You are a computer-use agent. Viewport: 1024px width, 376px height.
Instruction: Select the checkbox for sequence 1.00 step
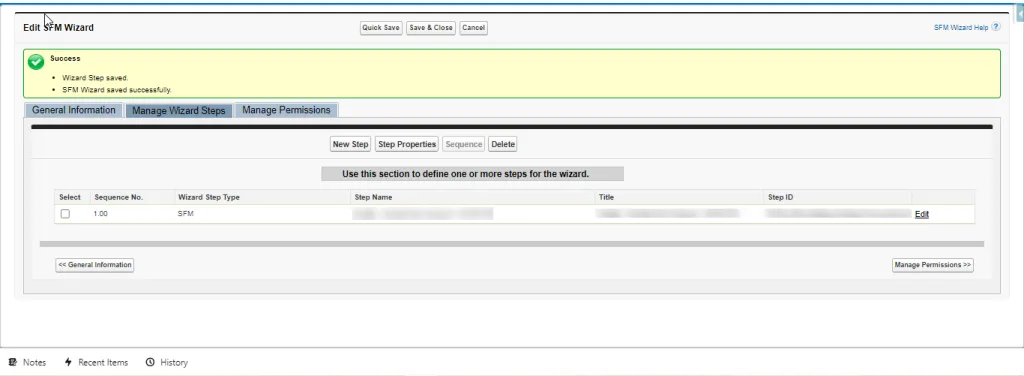tap(65, 213)
